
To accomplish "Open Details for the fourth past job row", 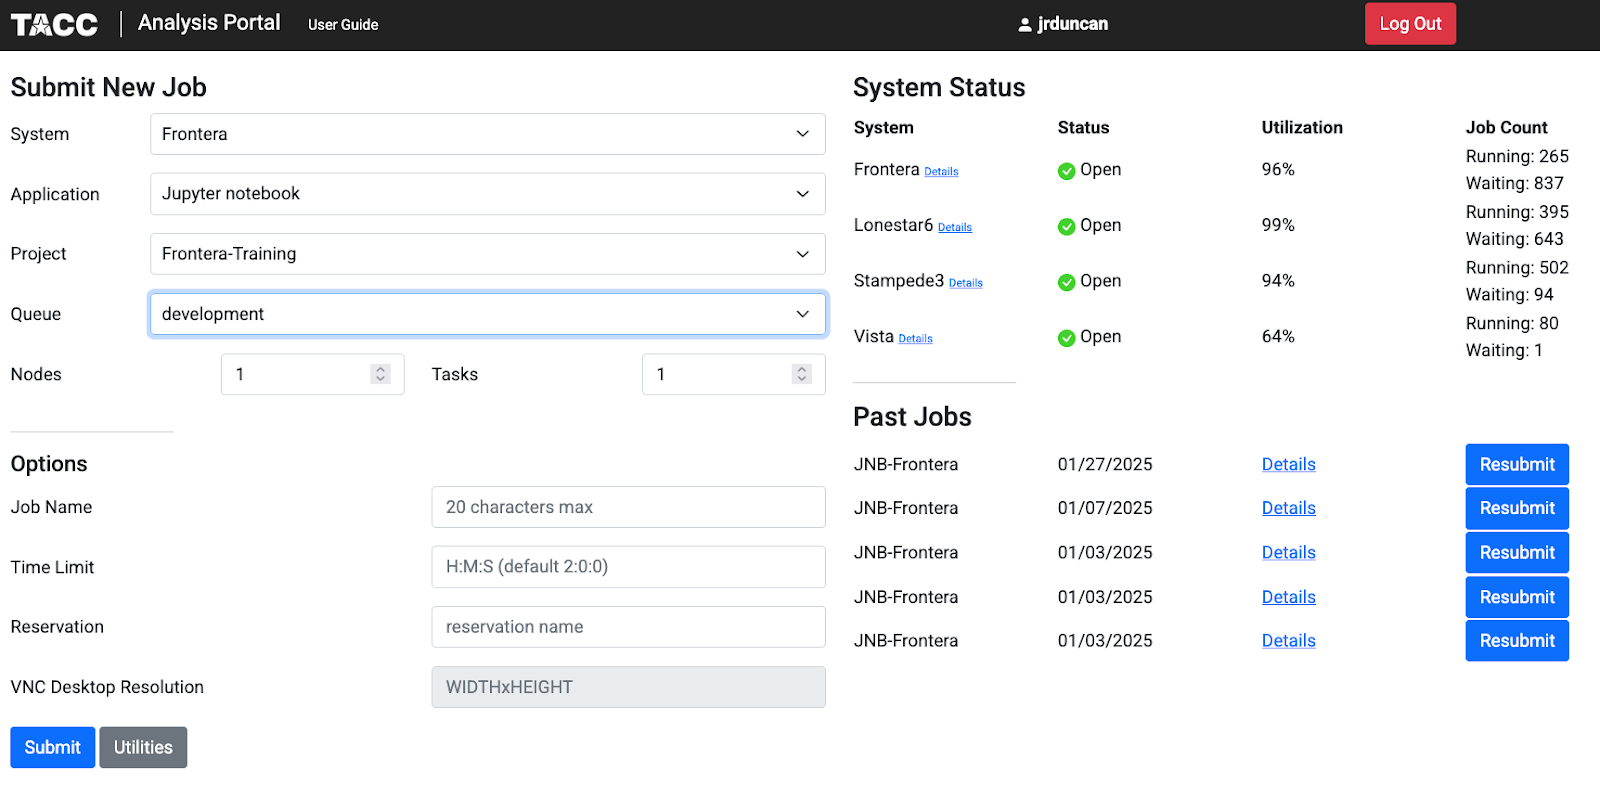I will pyautogui.click(x=1288, y=597).
